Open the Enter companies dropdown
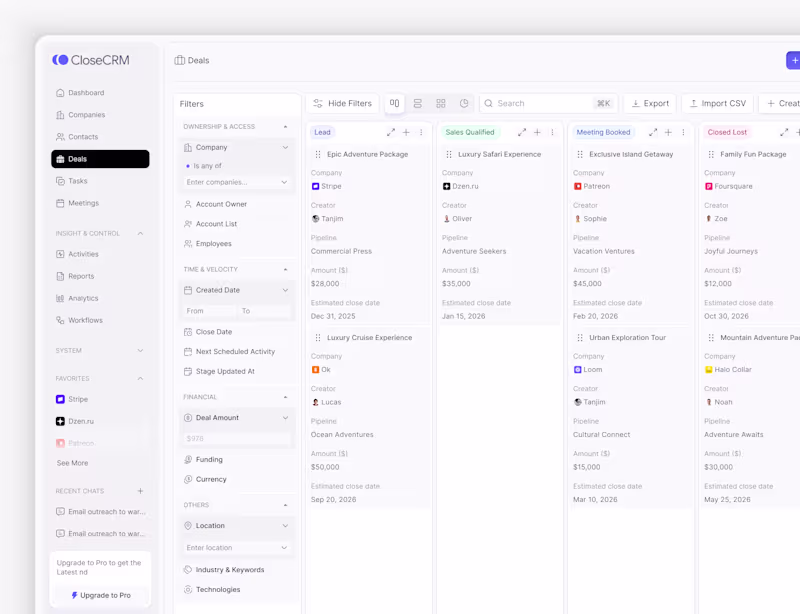The image size is (800, 614). (x=237, y=182)
